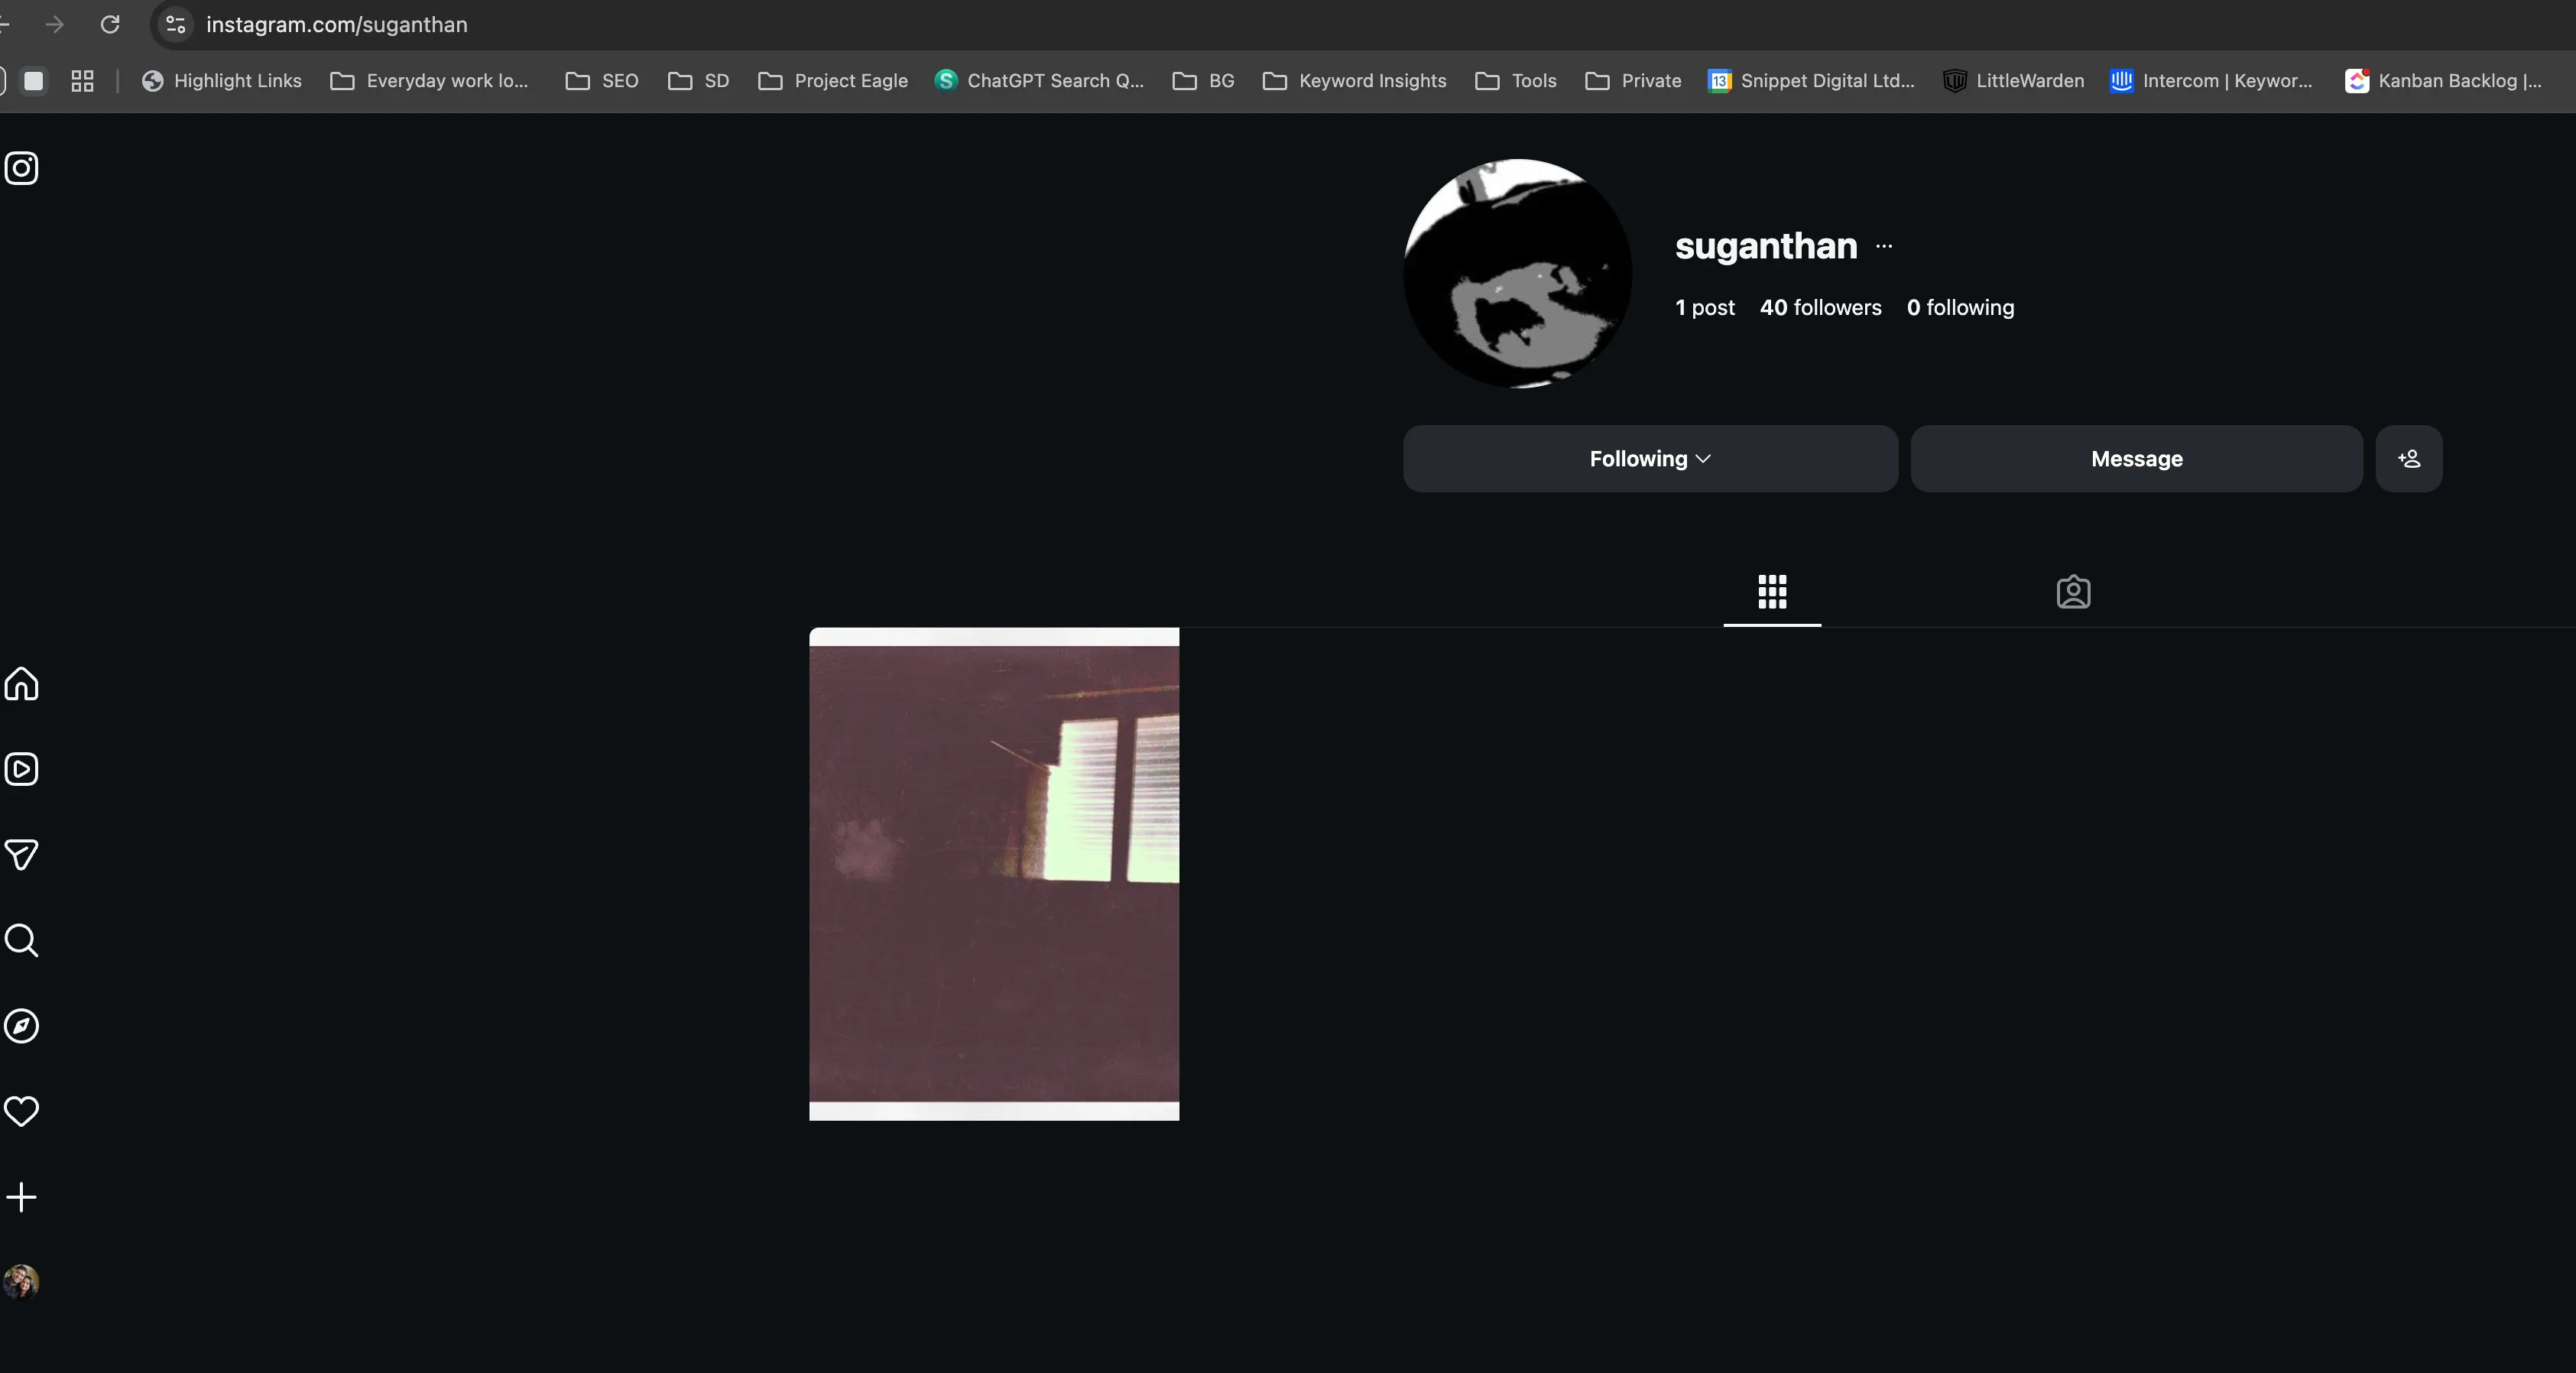Switch to the tagged photos tab

coord(2073,592)
